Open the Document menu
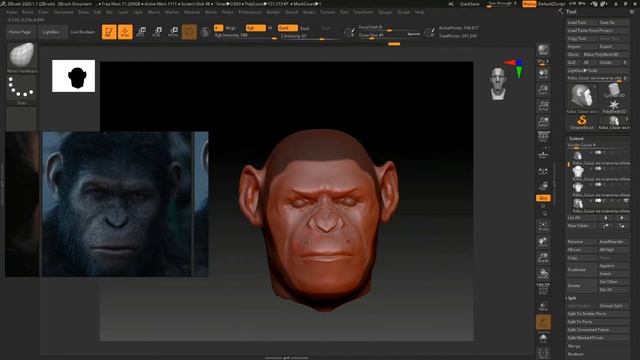Viewport: 640px width, 360px height. 63,12
